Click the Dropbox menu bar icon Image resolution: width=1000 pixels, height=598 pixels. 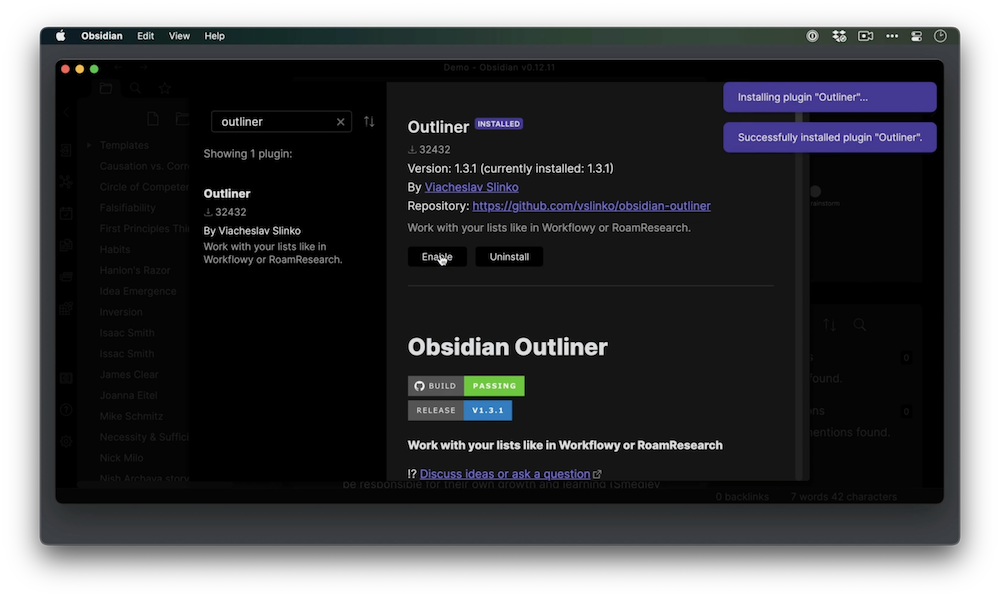[839, 36]
